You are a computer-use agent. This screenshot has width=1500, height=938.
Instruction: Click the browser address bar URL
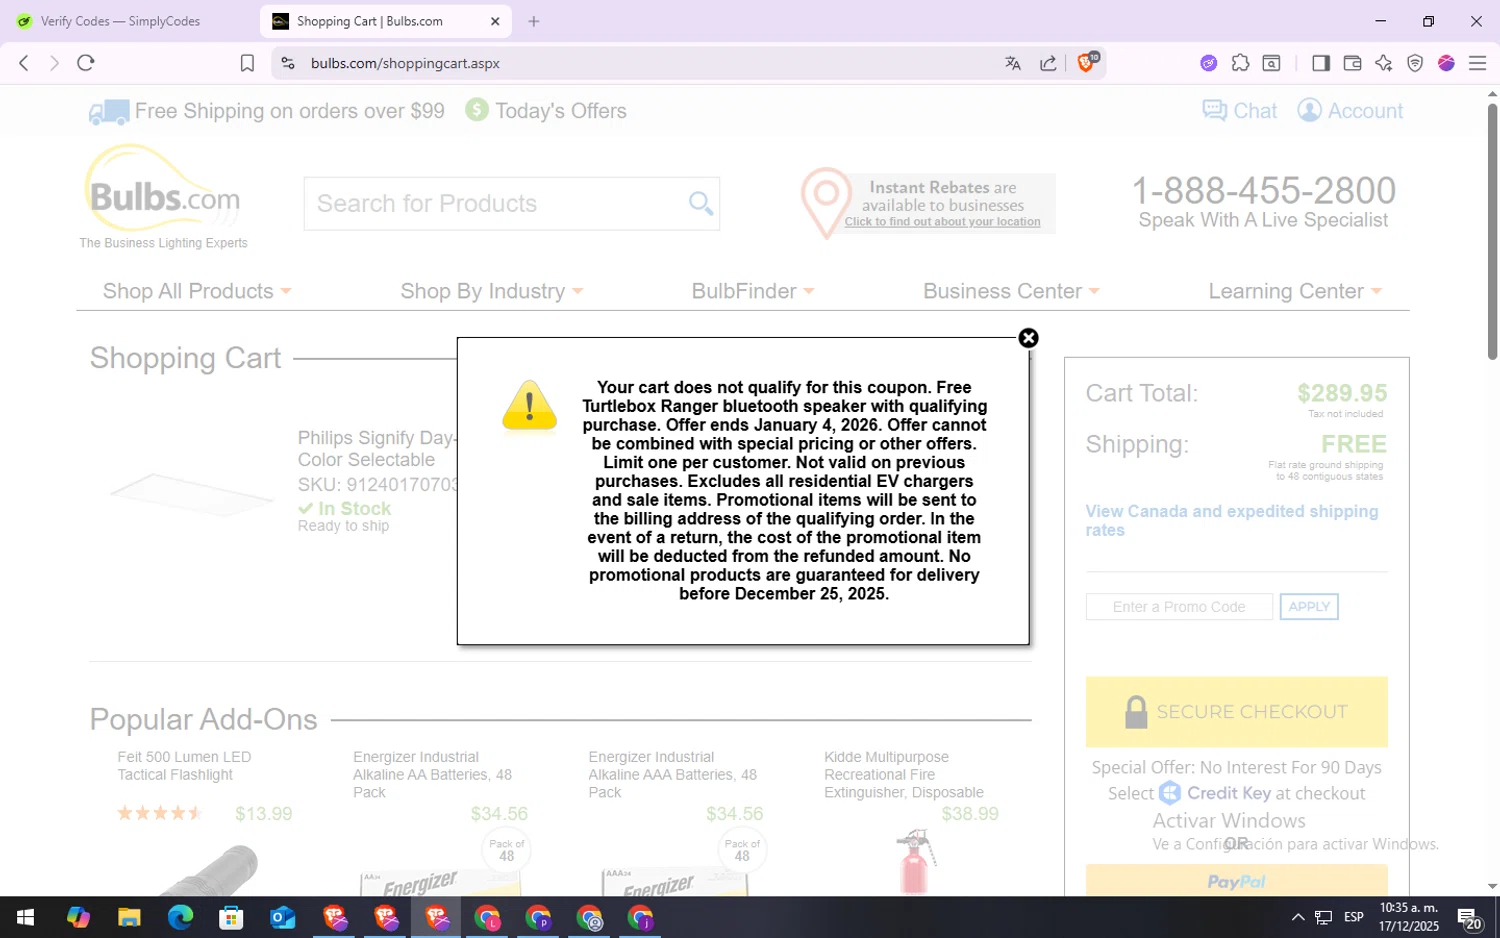(x=405, y=63)
